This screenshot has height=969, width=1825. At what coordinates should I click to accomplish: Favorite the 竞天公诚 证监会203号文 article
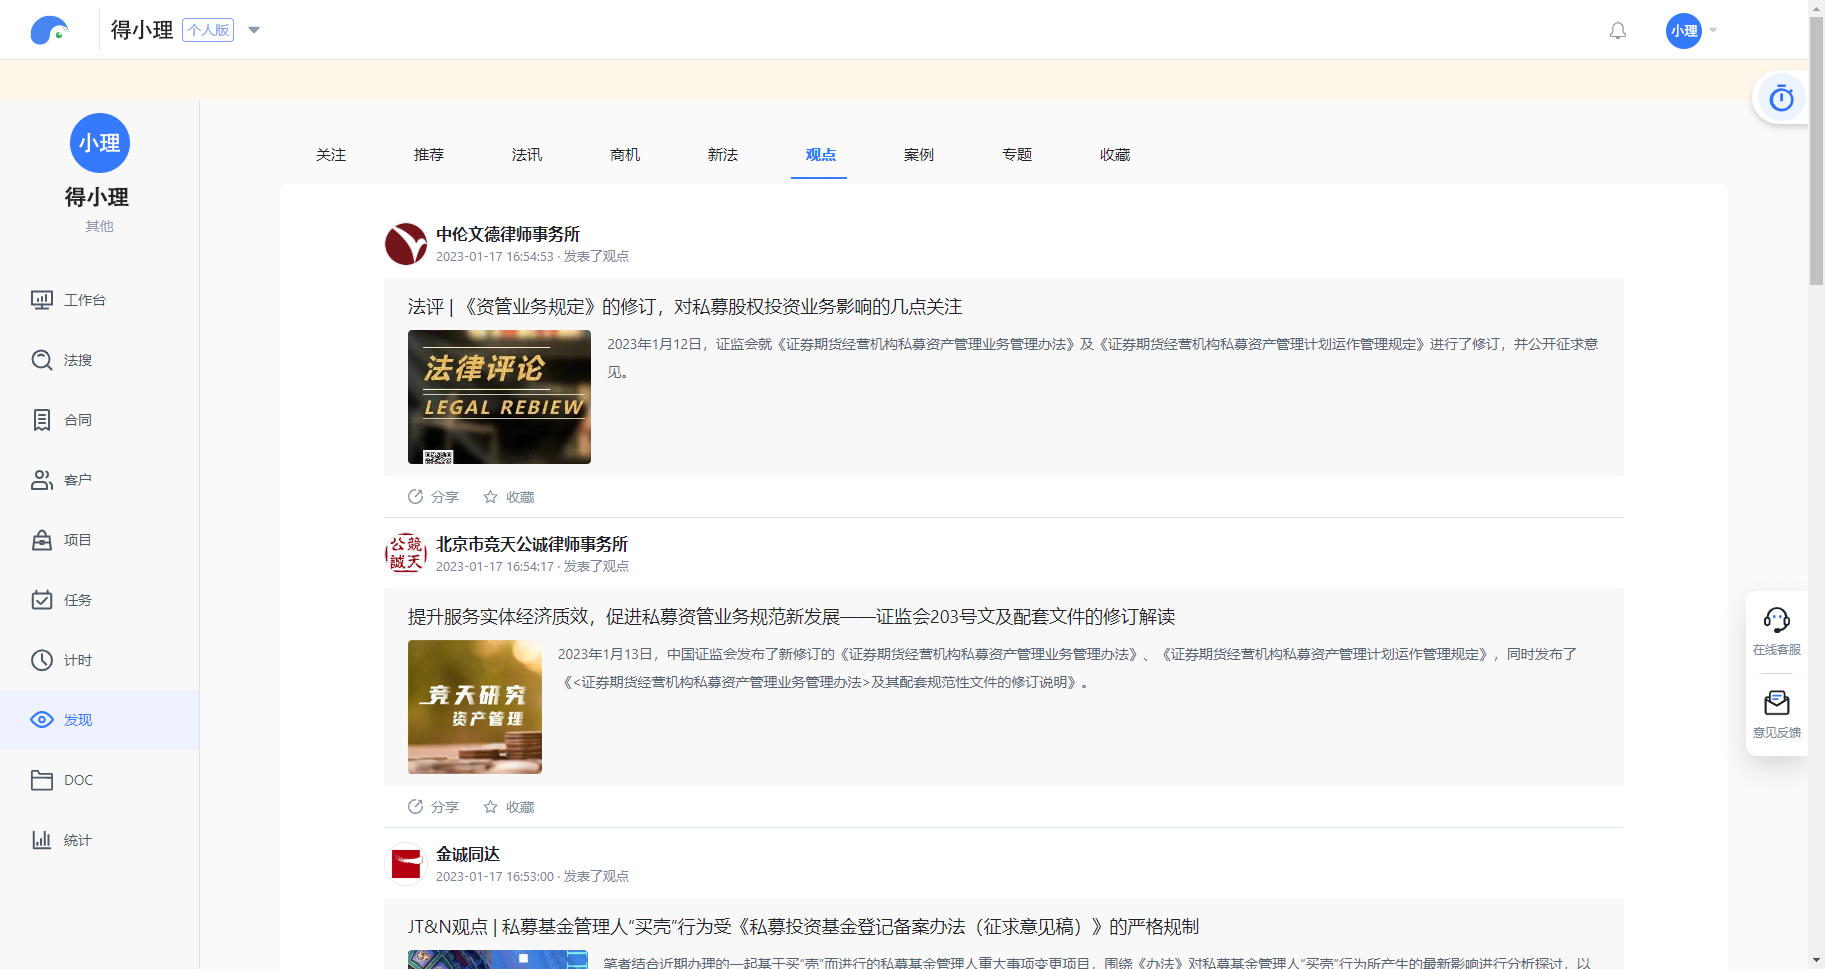[x=509, y=807]
